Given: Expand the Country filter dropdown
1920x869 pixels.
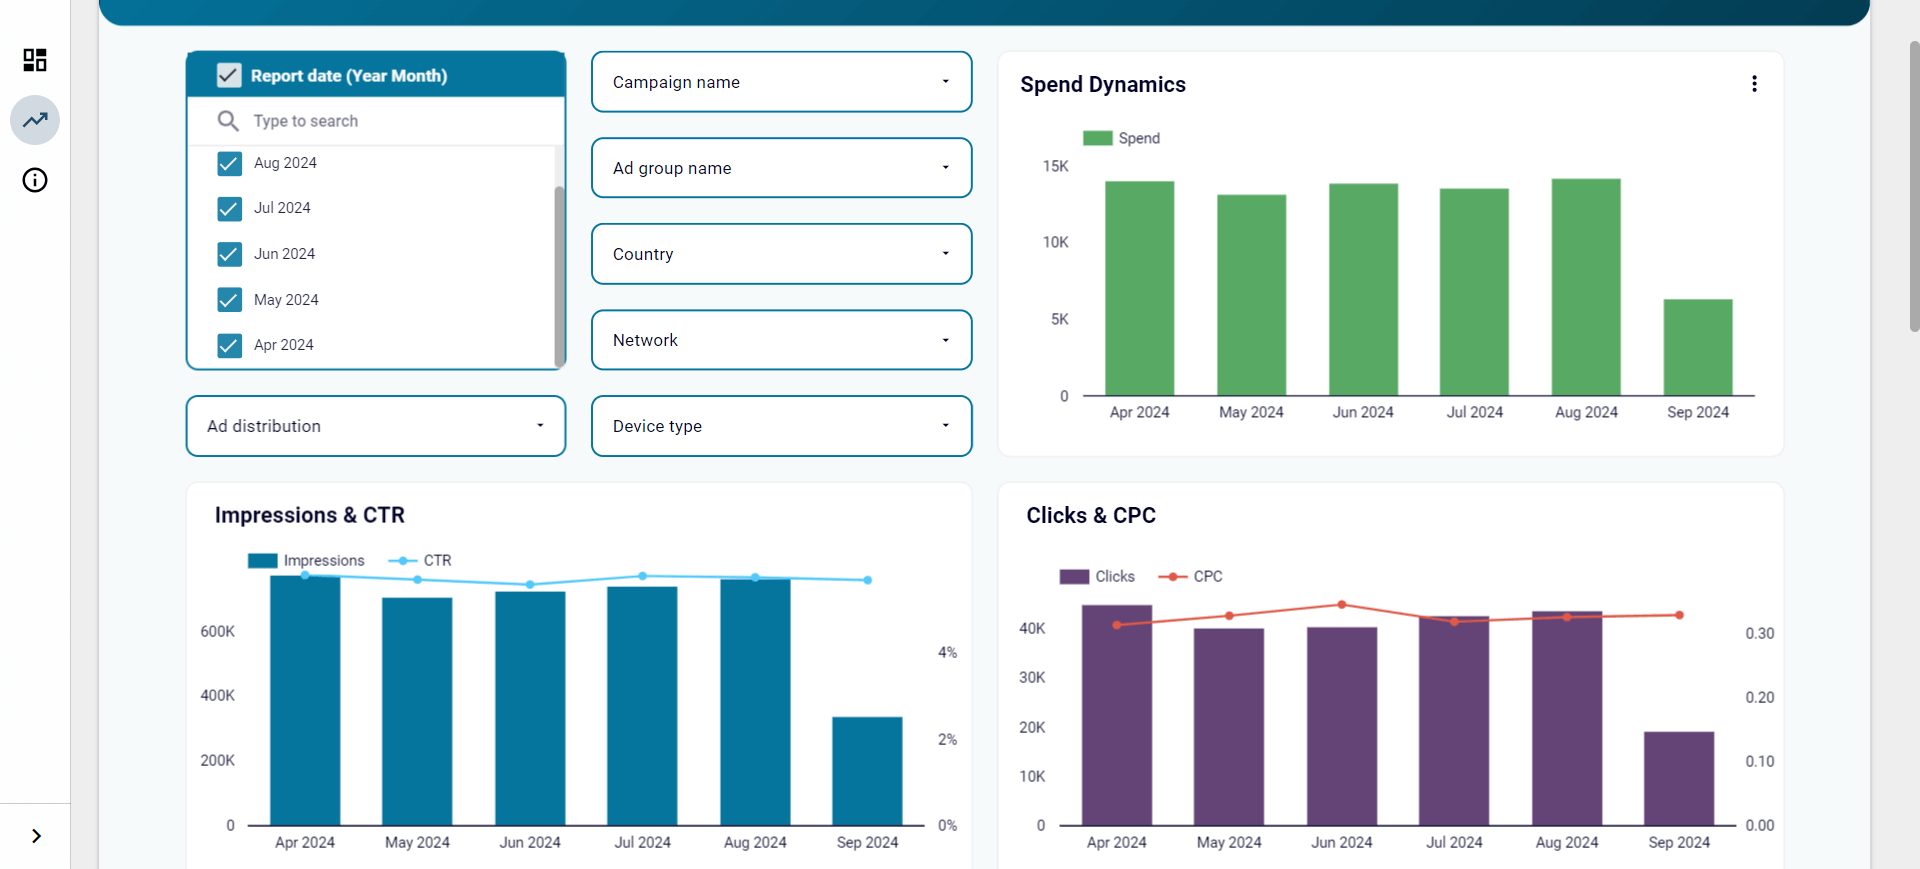Looking at the screenshot, I should [781, 254].
